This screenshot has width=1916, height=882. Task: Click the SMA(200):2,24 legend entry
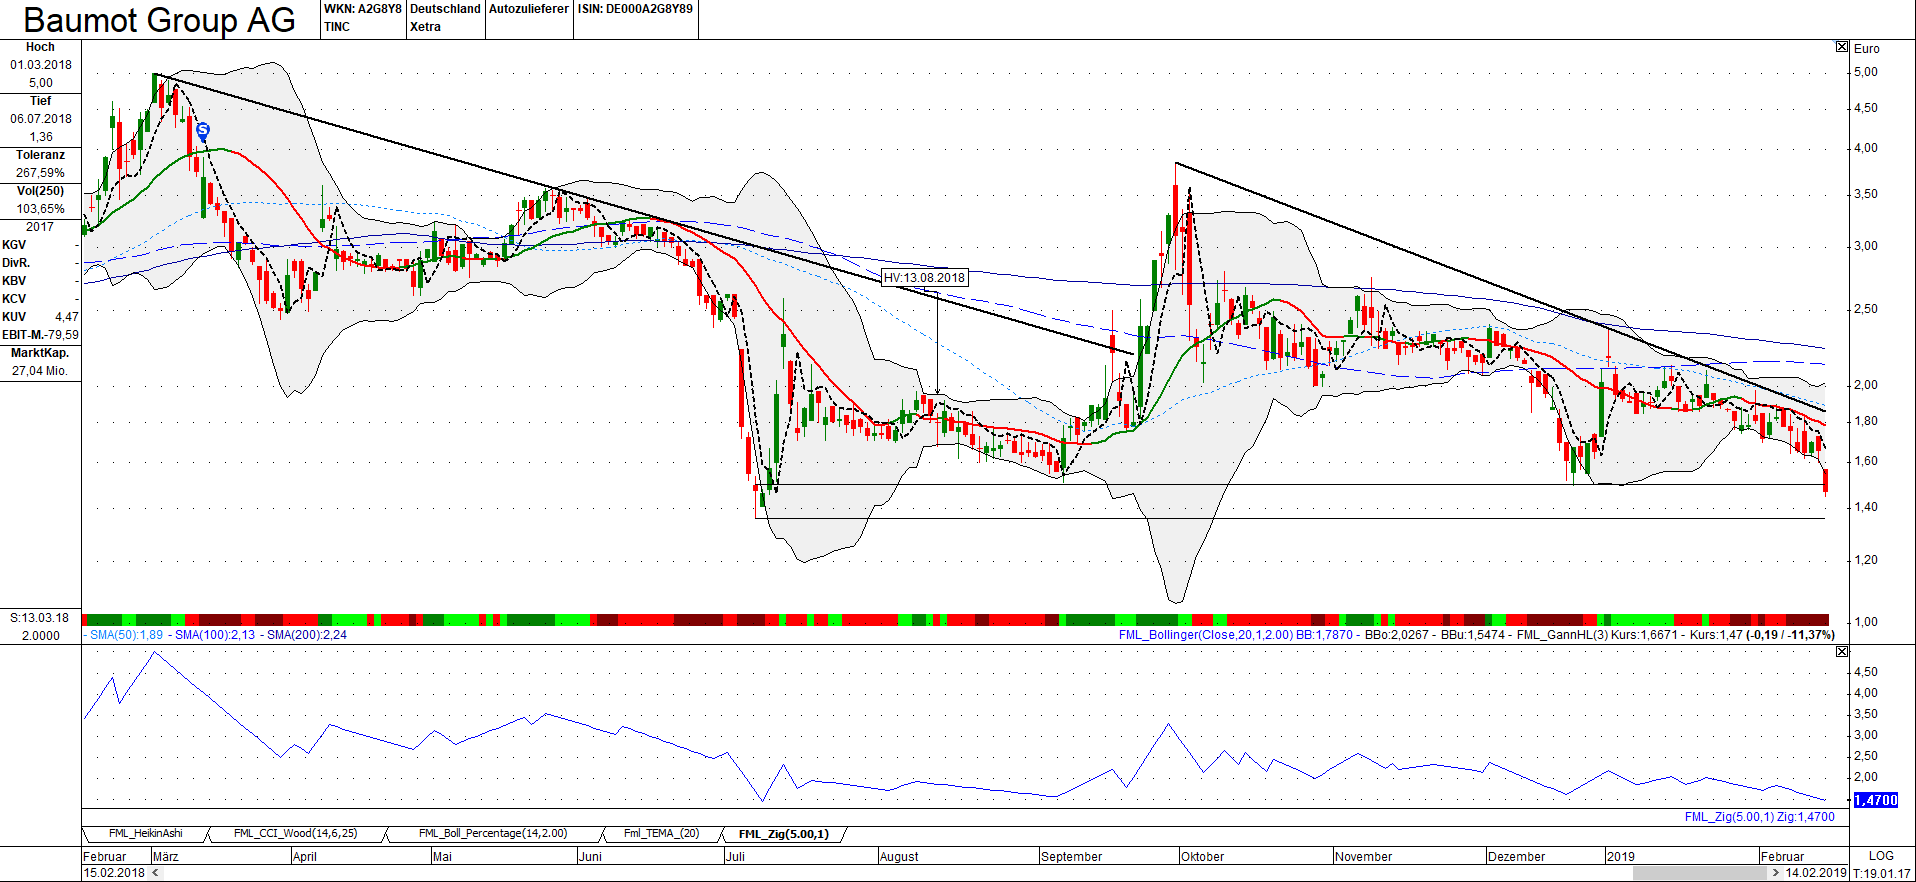[307, 635]
